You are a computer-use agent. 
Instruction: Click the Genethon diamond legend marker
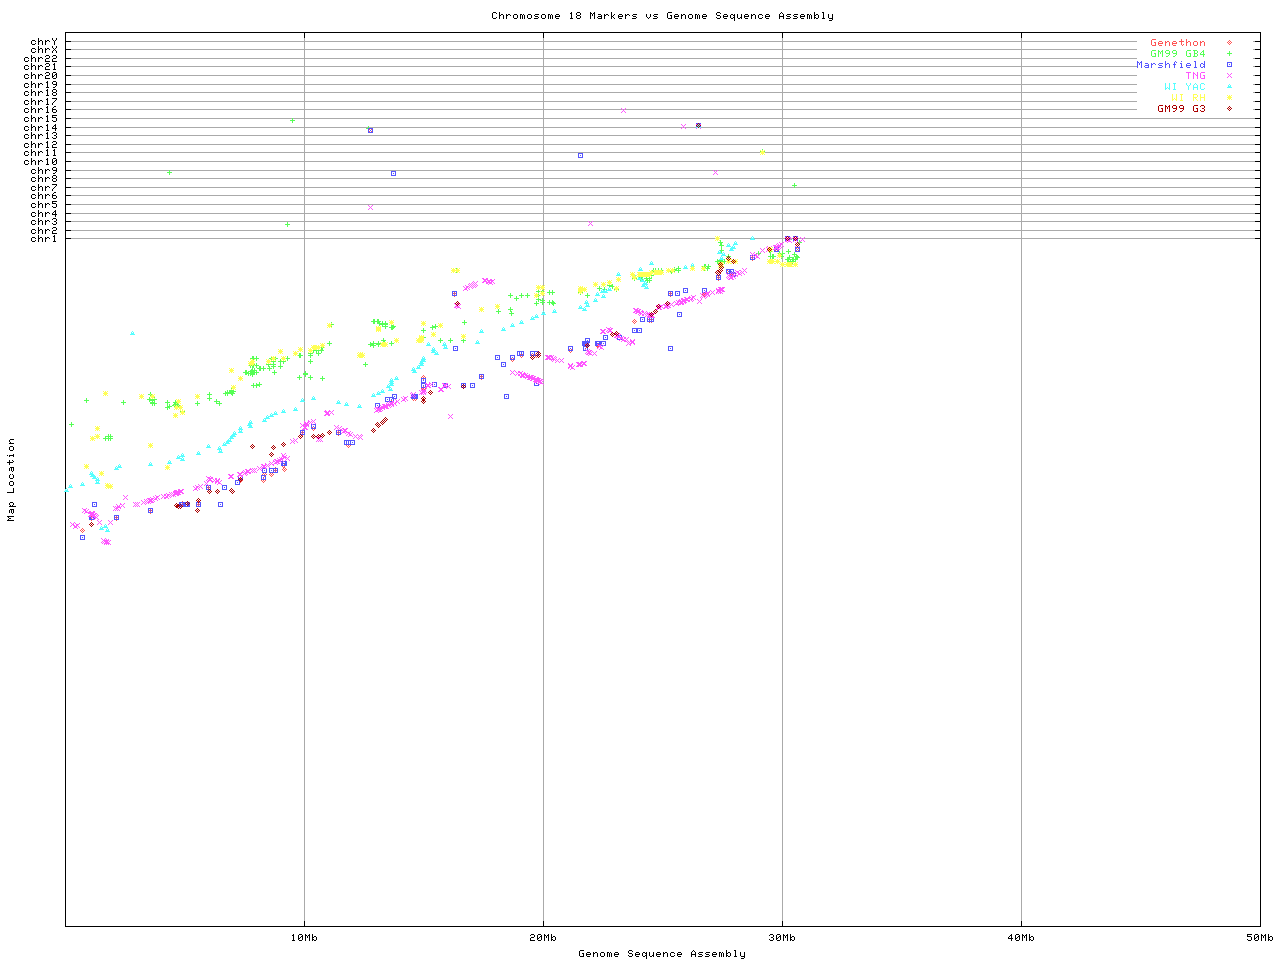(x=1229, y=43)
